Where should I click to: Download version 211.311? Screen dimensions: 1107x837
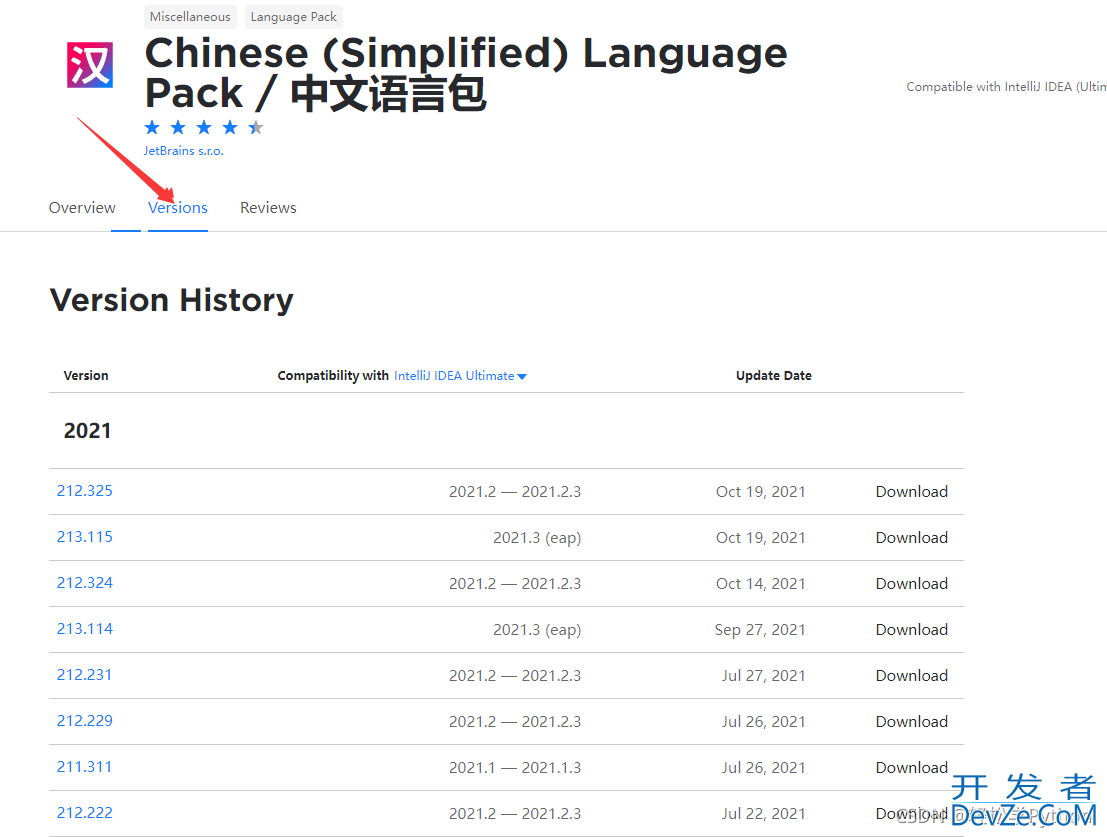pyautogui.click(x=911, y=767)
